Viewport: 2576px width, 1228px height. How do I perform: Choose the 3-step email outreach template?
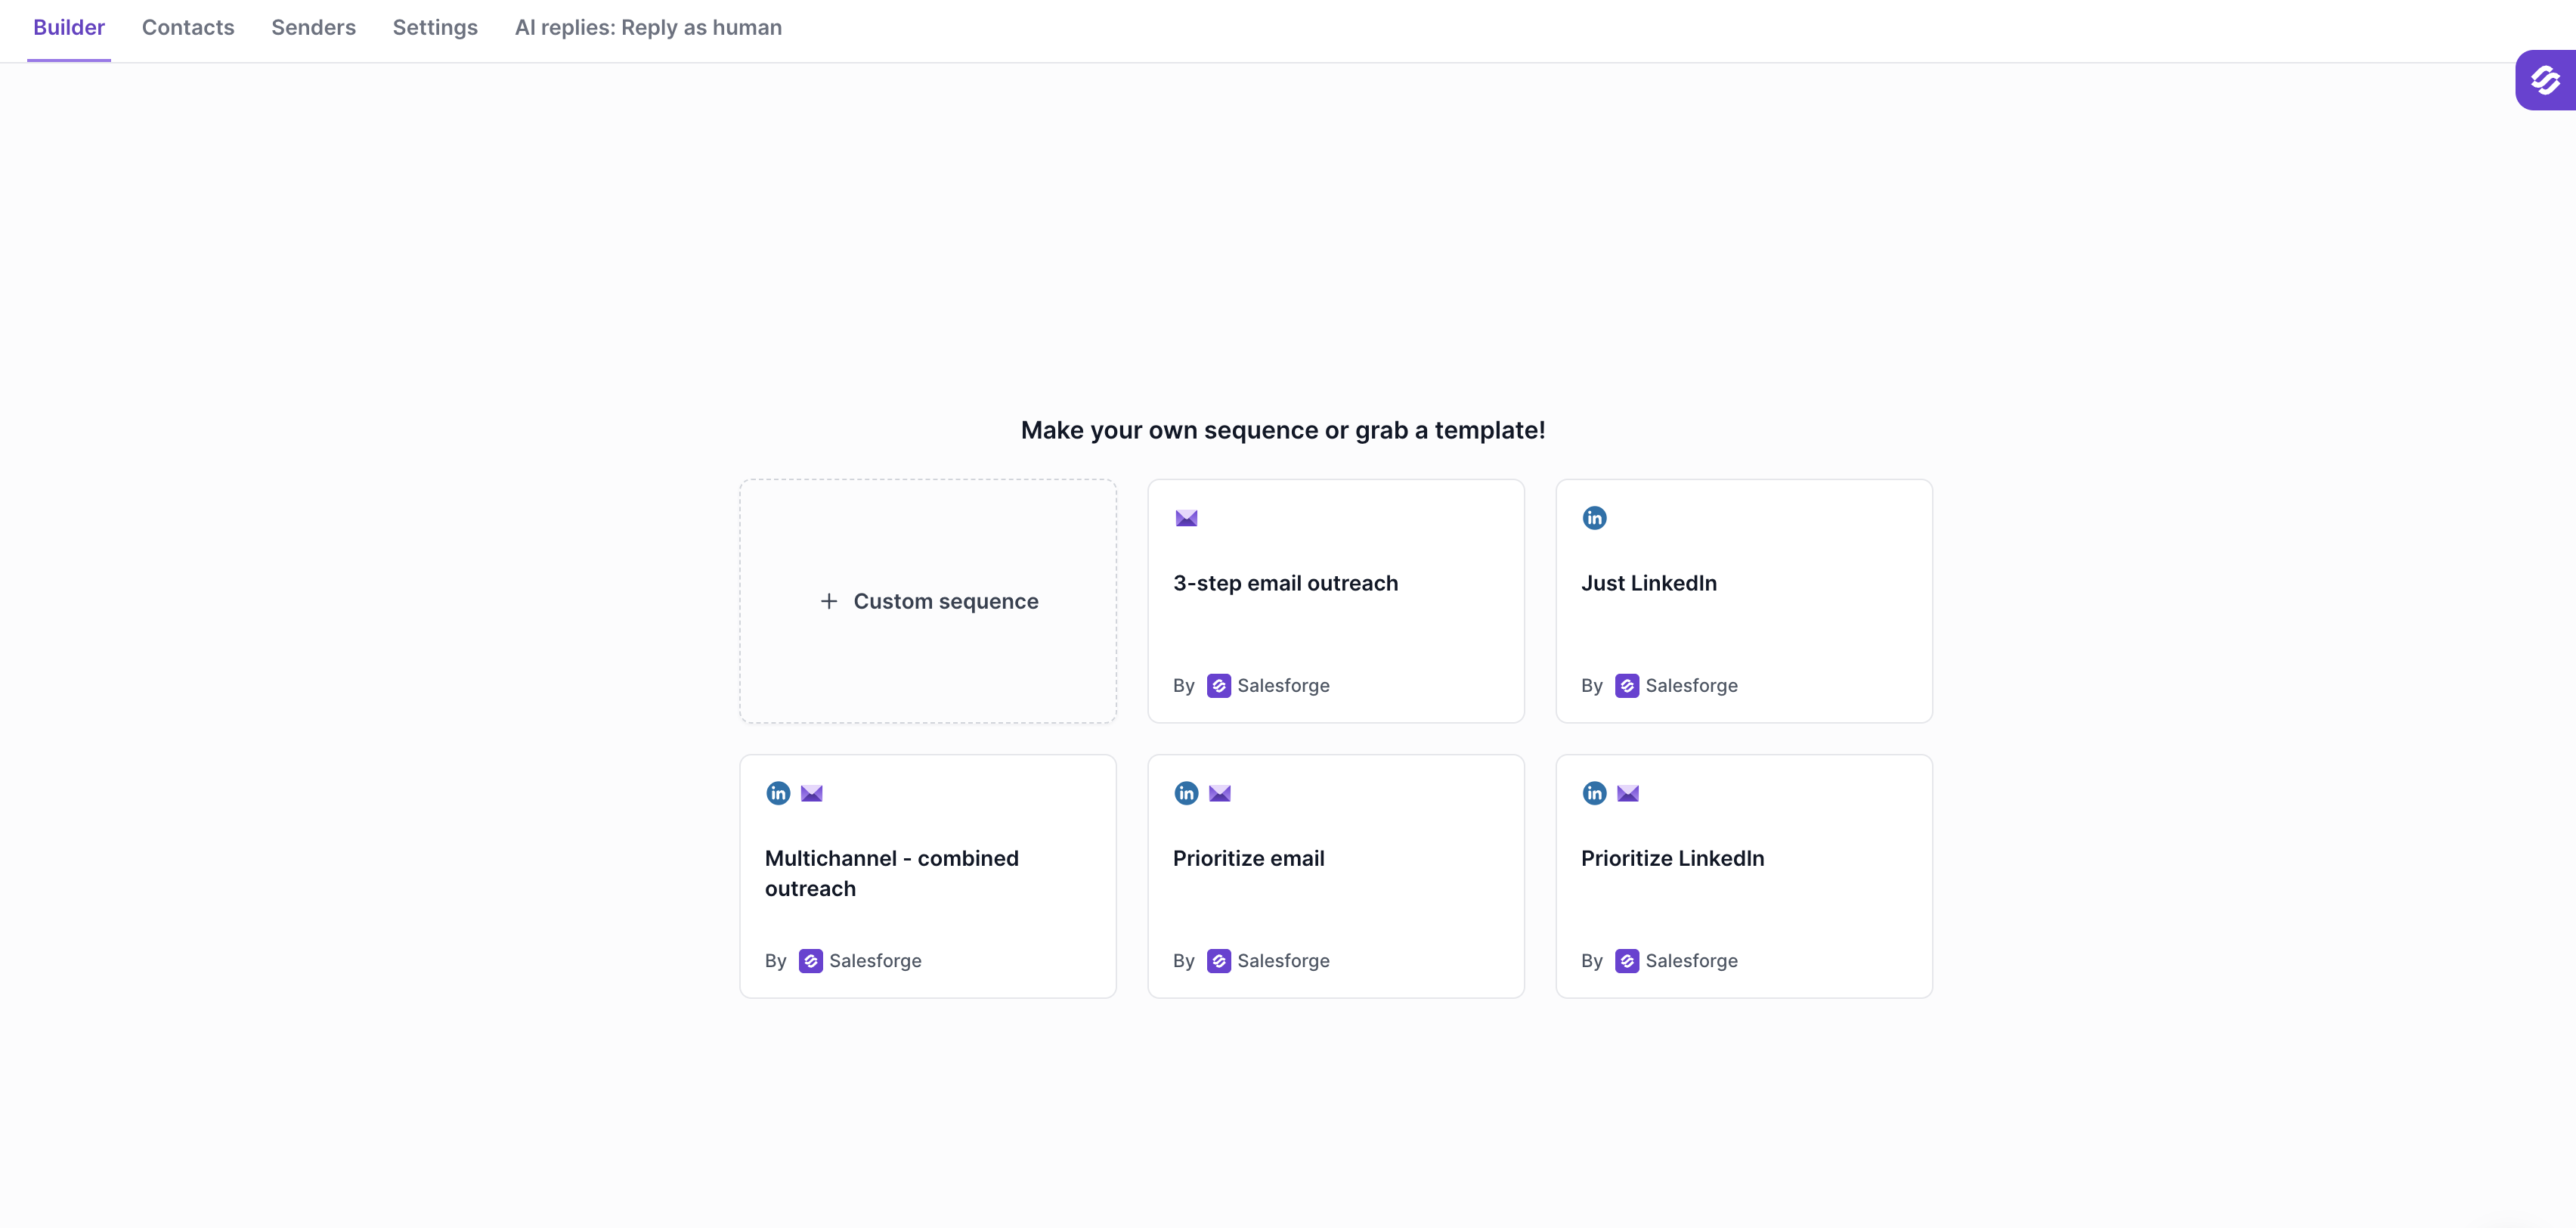pyautogui.click(x=1285, y=583)
